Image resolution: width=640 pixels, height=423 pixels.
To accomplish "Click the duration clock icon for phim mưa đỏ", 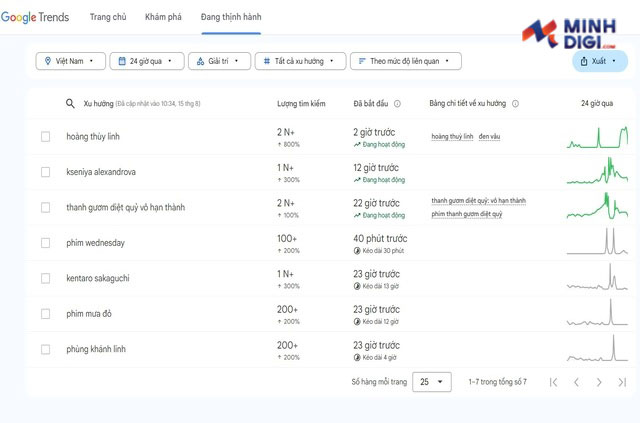I will pos(357,322).
